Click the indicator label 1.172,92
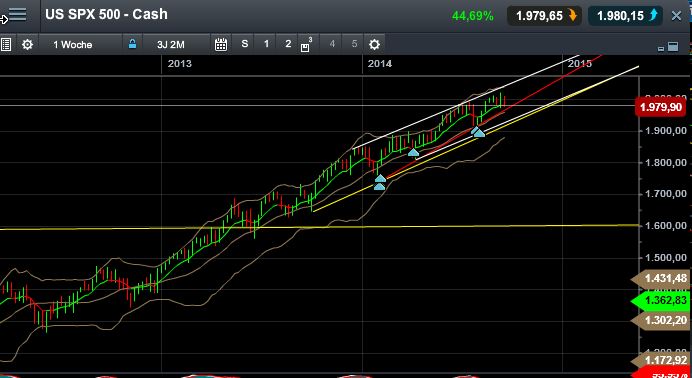692x378 pixels. tap(662, 361)
